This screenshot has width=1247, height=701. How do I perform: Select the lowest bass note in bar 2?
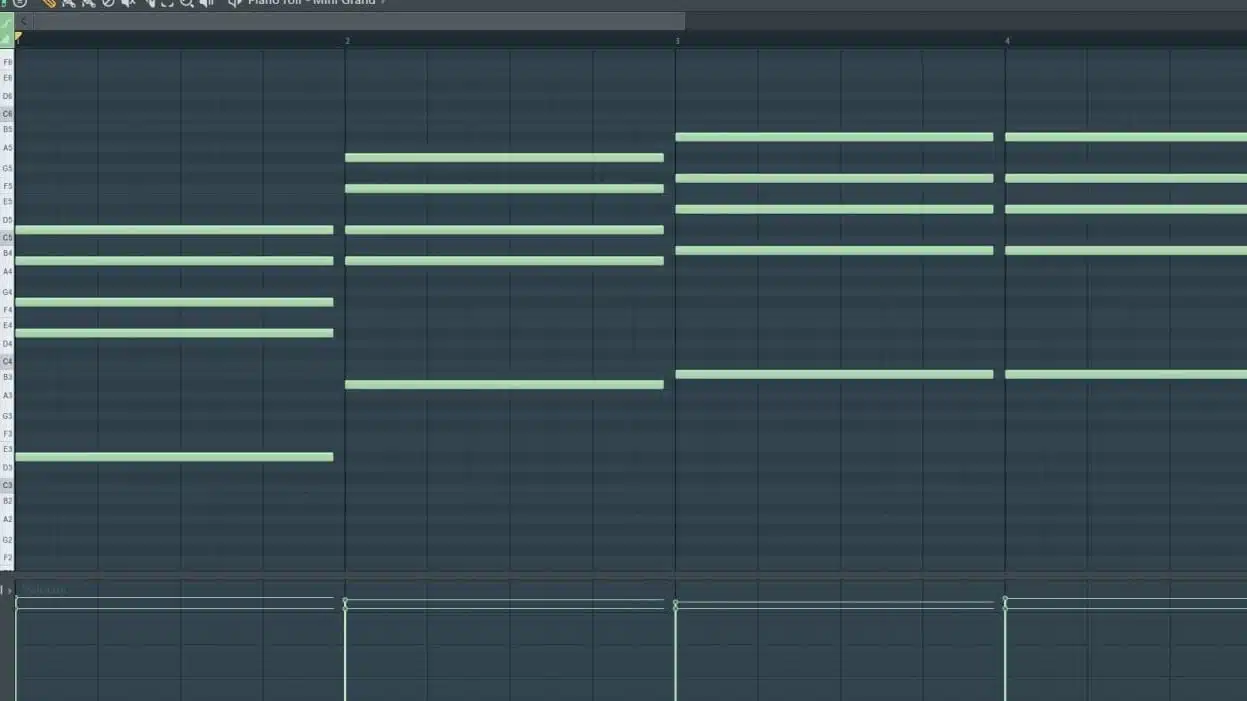(x=504, y=384)
